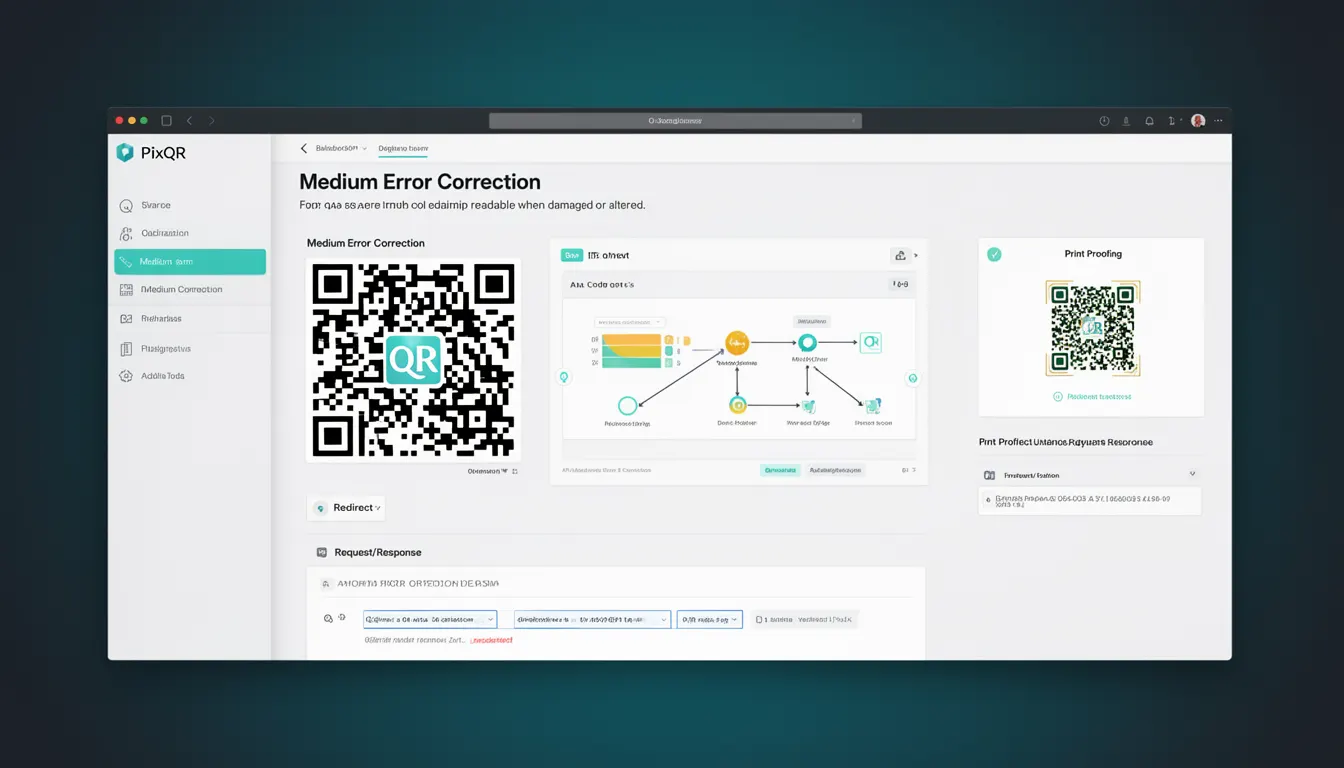Click the teal QR logo at QR center
This screenshot has height=768, width=1344.
click(413, 360)
